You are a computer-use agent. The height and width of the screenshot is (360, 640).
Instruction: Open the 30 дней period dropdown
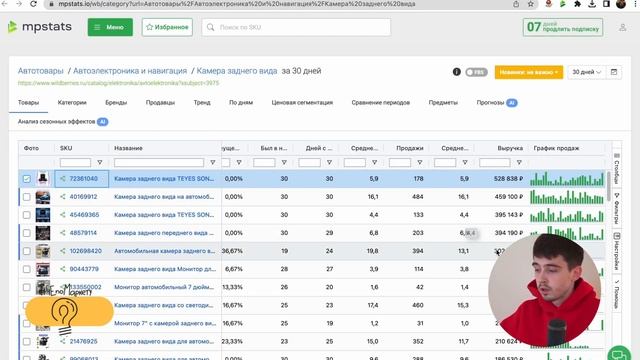587,72
